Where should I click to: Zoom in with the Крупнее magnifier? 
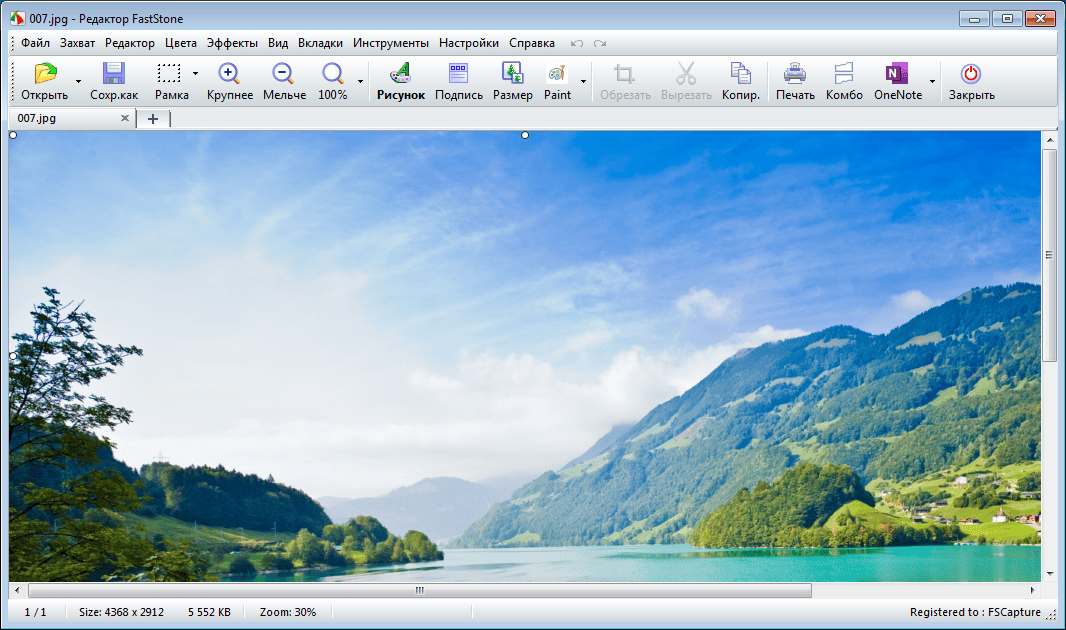(229, 73)
